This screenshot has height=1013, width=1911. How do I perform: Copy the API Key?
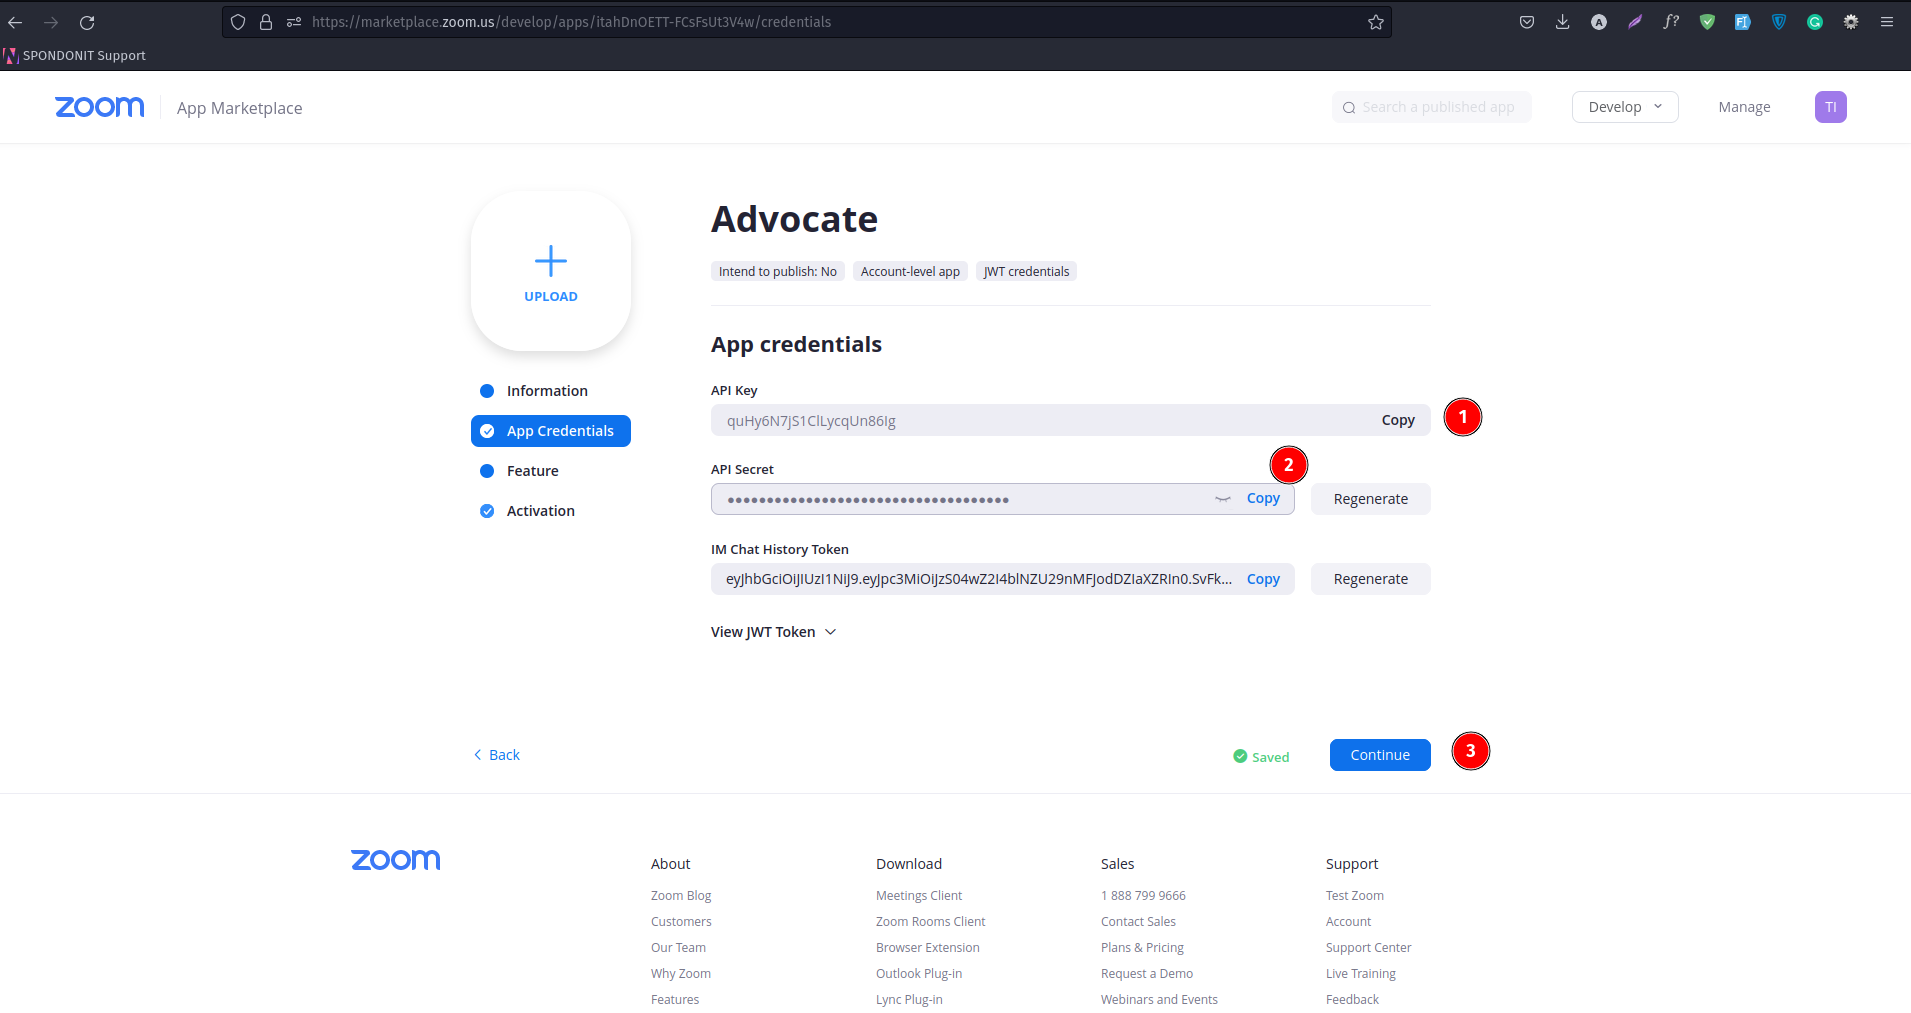coord(1398,420)
